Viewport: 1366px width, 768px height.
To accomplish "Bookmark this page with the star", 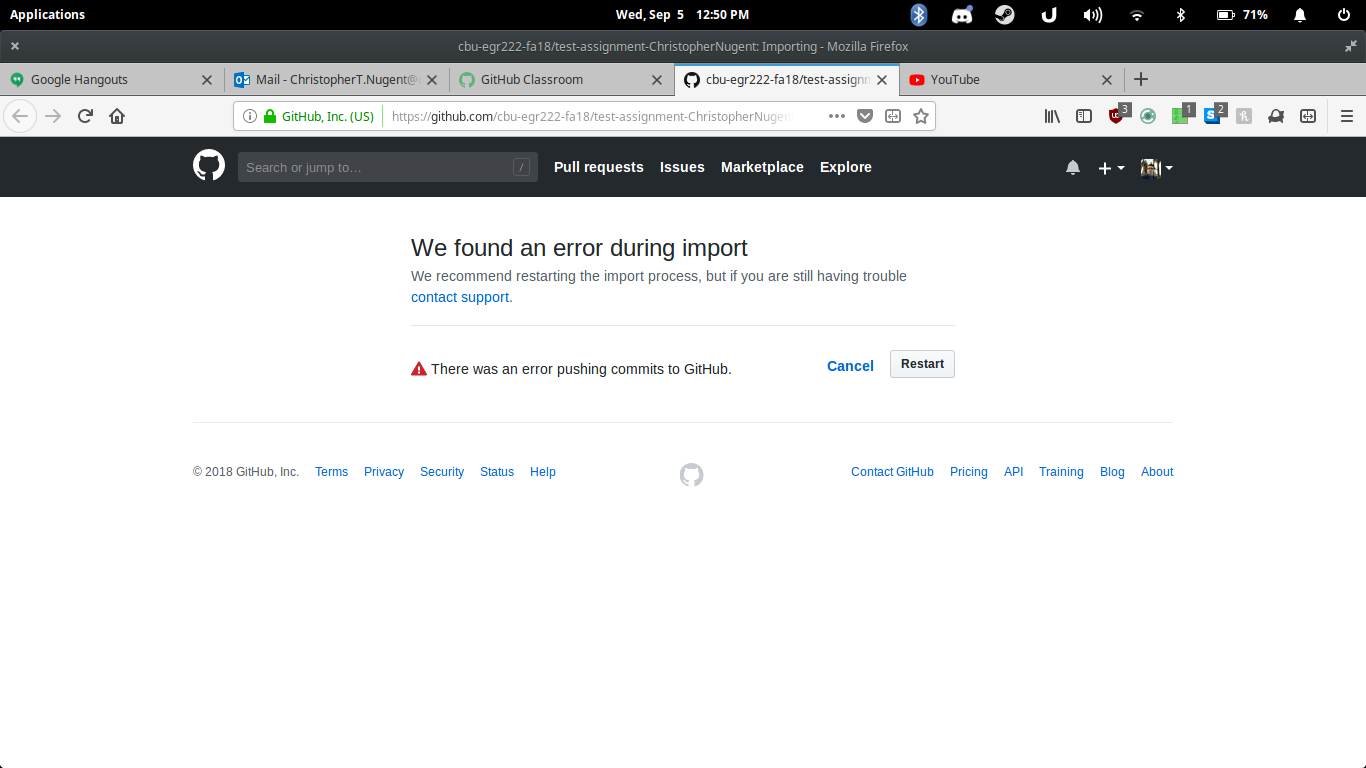I will pos(921,116).
